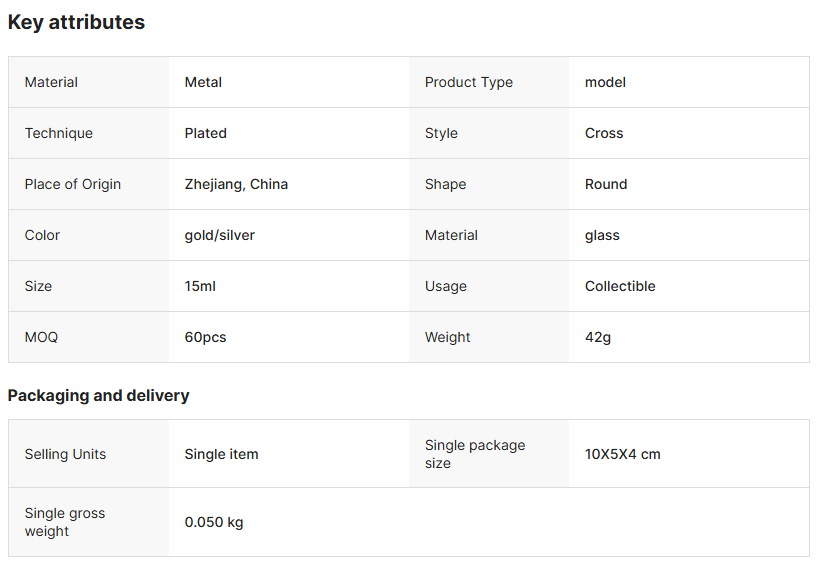Click the glass material value
827x569 pixels.
coord(602,235)
